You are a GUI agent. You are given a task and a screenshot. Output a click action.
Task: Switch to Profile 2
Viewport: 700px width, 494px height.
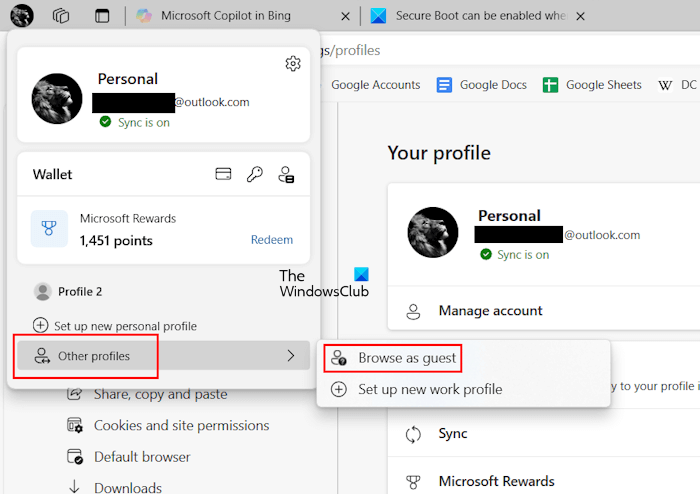[68, 291]
